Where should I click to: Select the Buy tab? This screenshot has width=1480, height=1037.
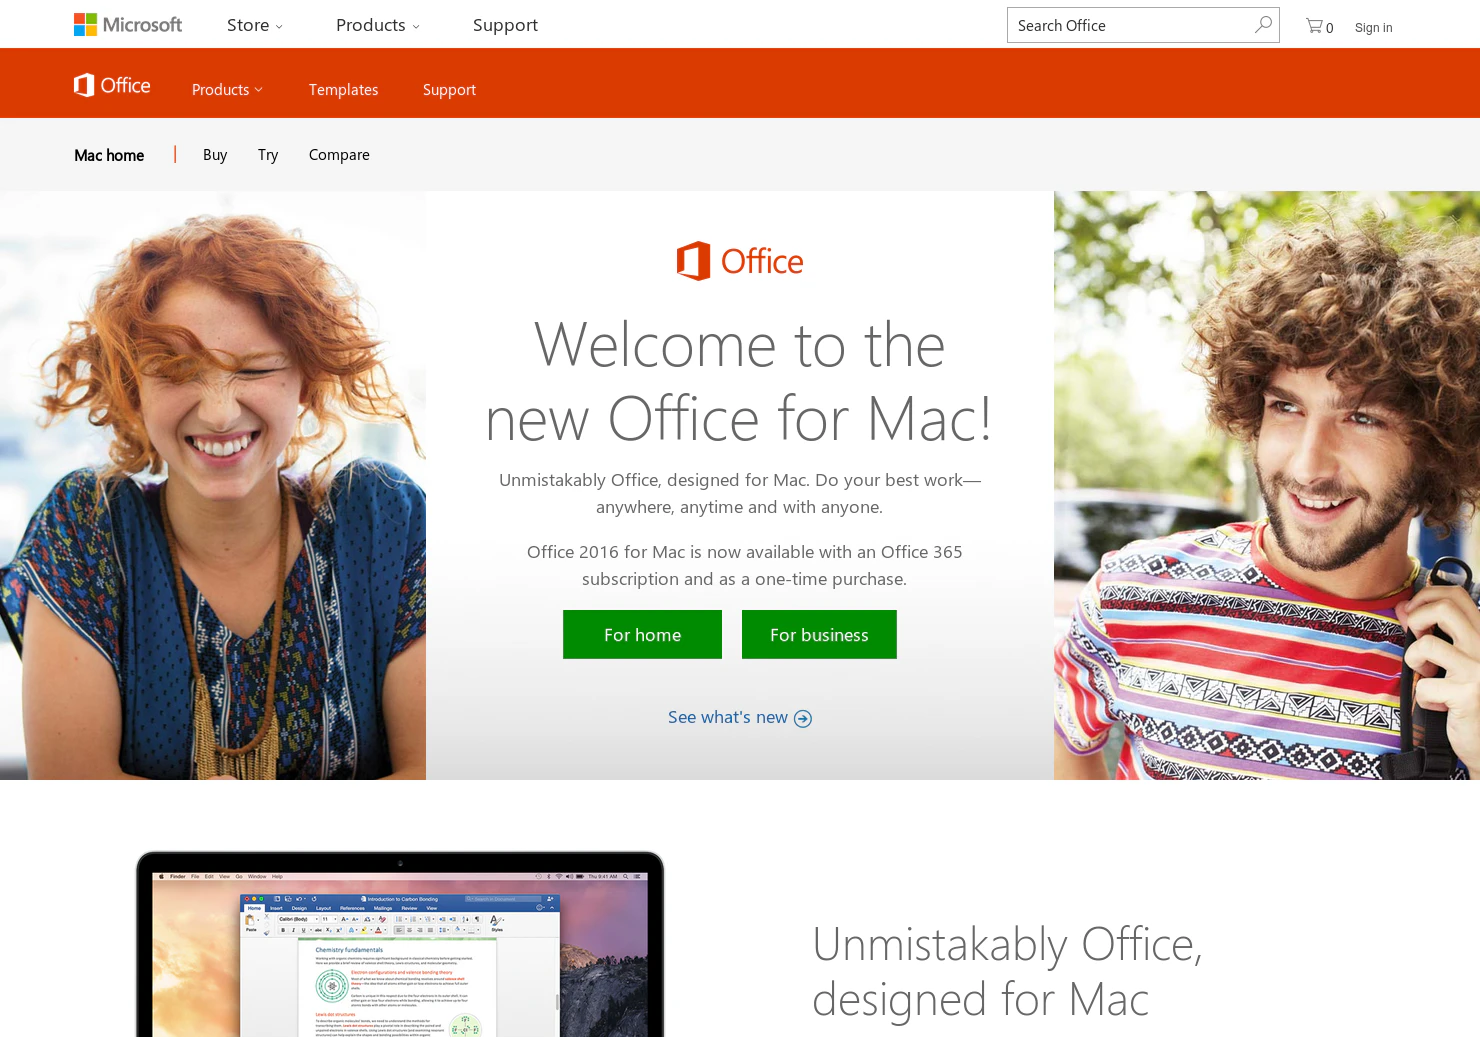215,154
